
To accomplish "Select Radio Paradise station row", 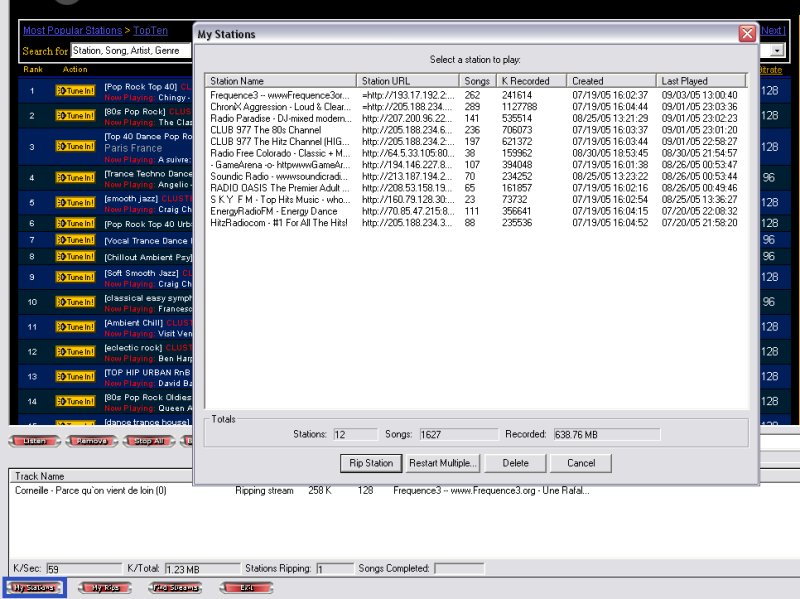I will pos(476,118).
